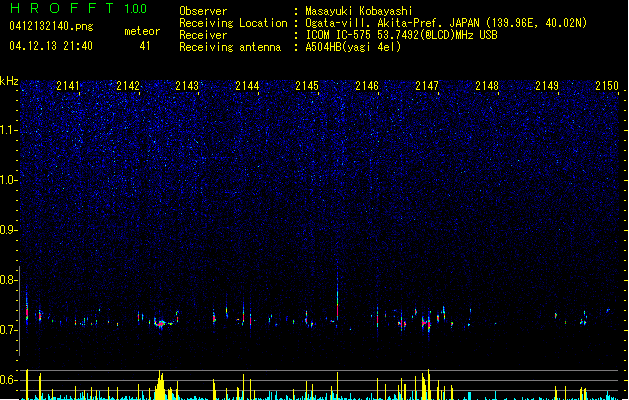Image resolution: width=629 pixels, height=400 pixels.
Task: Click the 0.6 kHz frequency axis label
Action: coord(9,380)
